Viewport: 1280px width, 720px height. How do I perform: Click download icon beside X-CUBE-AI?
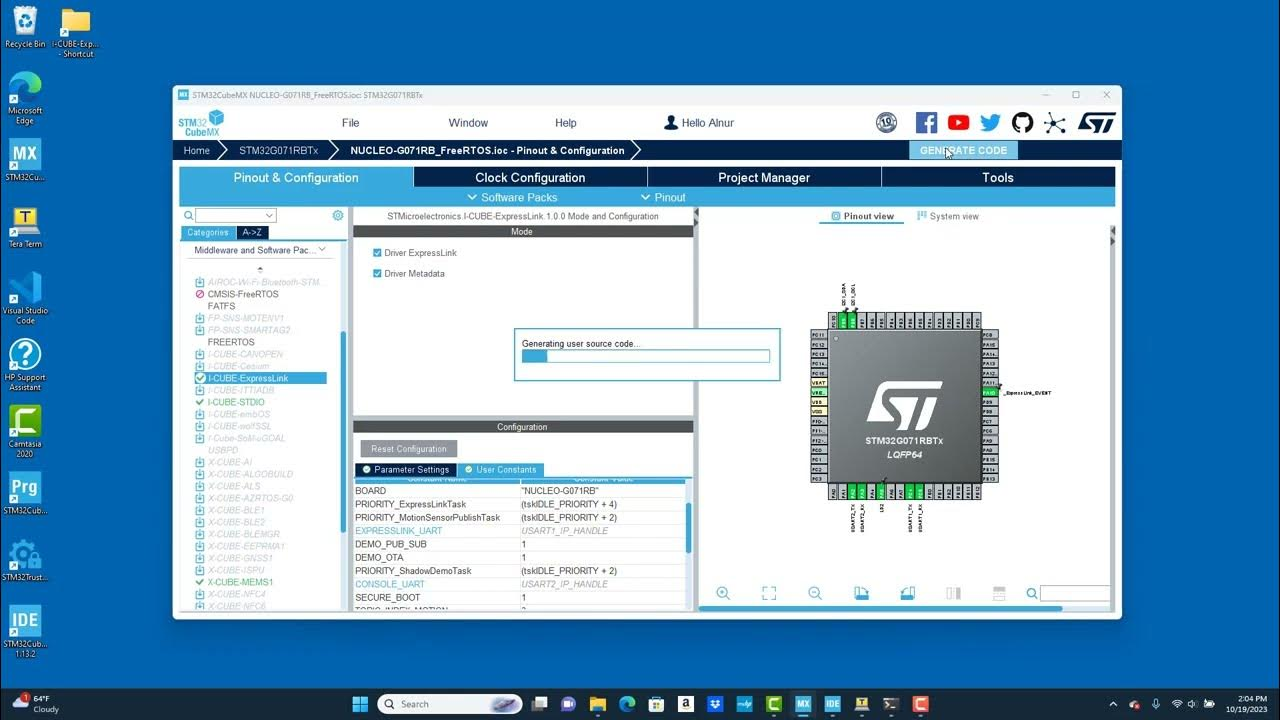pyautogui.click(x=200, y=462)
